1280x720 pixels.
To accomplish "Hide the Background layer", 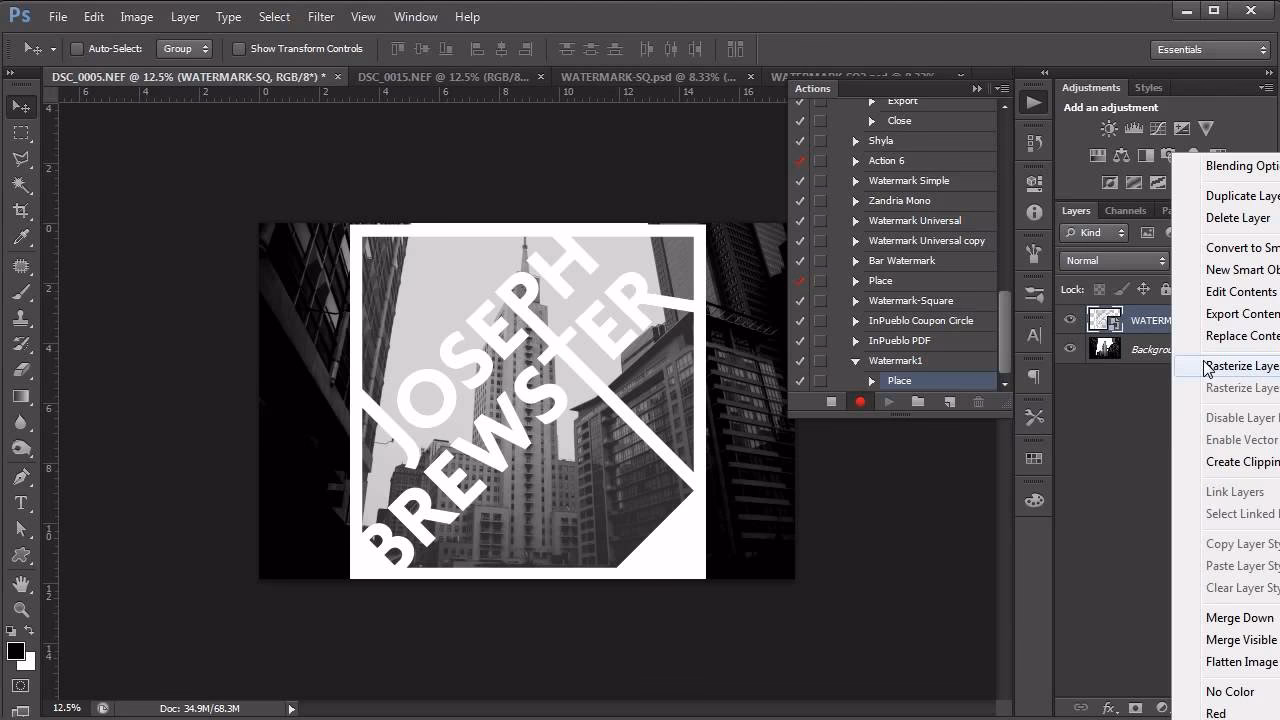I will click(1069, 349).
